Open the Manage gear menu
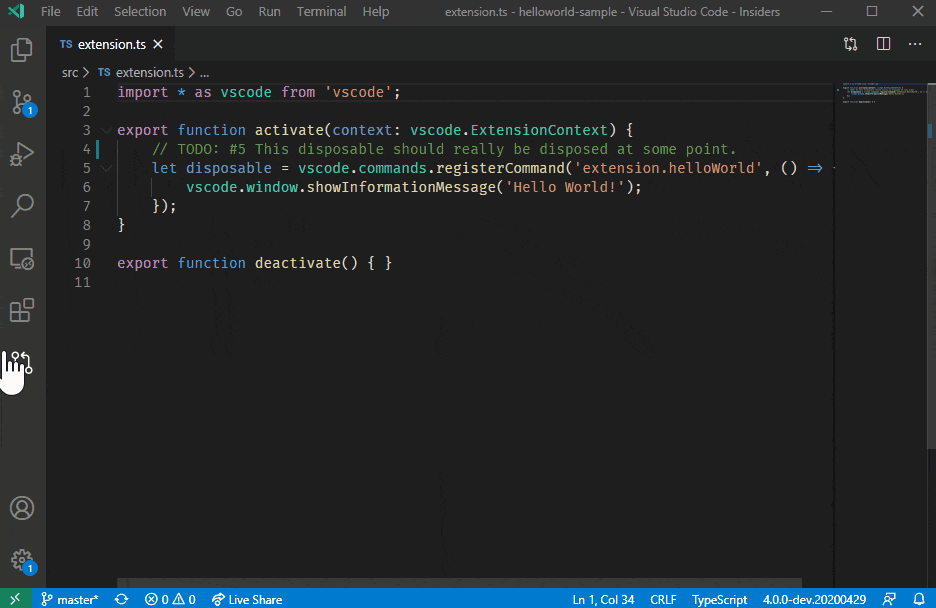 [x=22, y=561]
